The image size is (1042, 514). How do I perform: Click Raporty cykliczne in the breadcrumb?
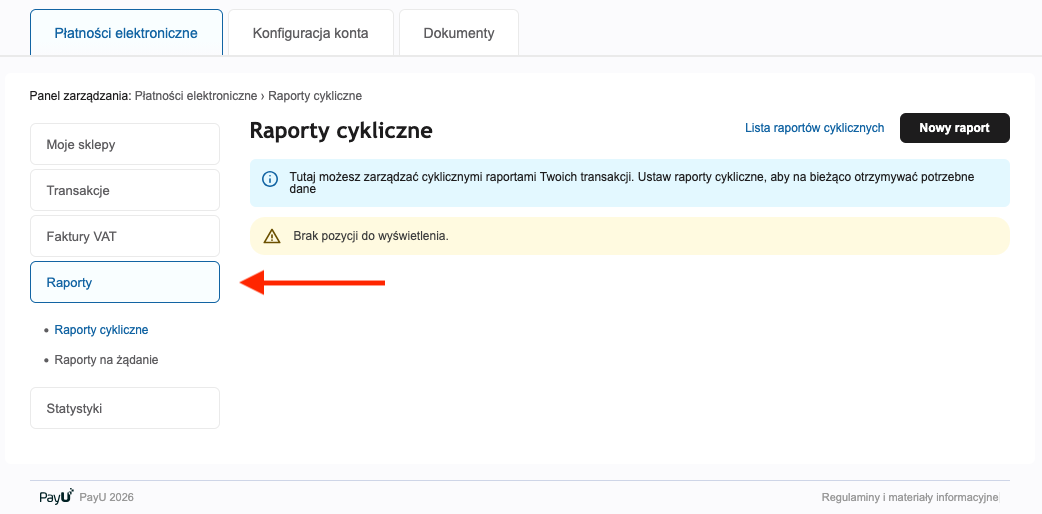315,96
